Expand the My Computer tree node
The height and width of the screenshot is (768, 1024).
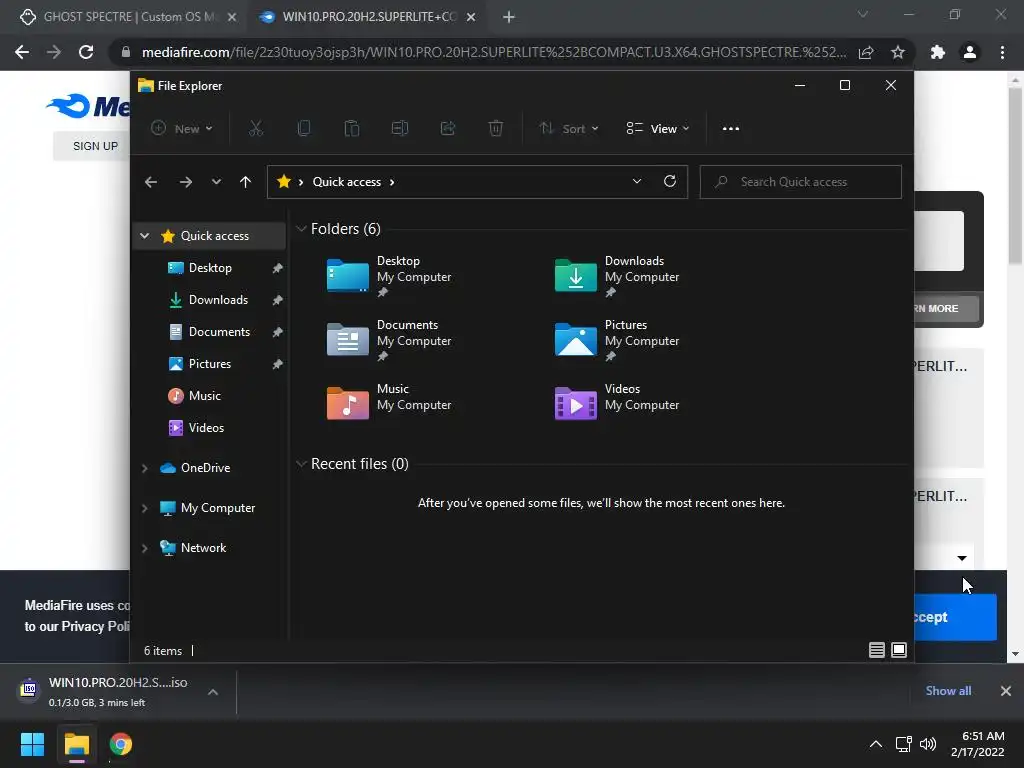[x=145, y=508]
